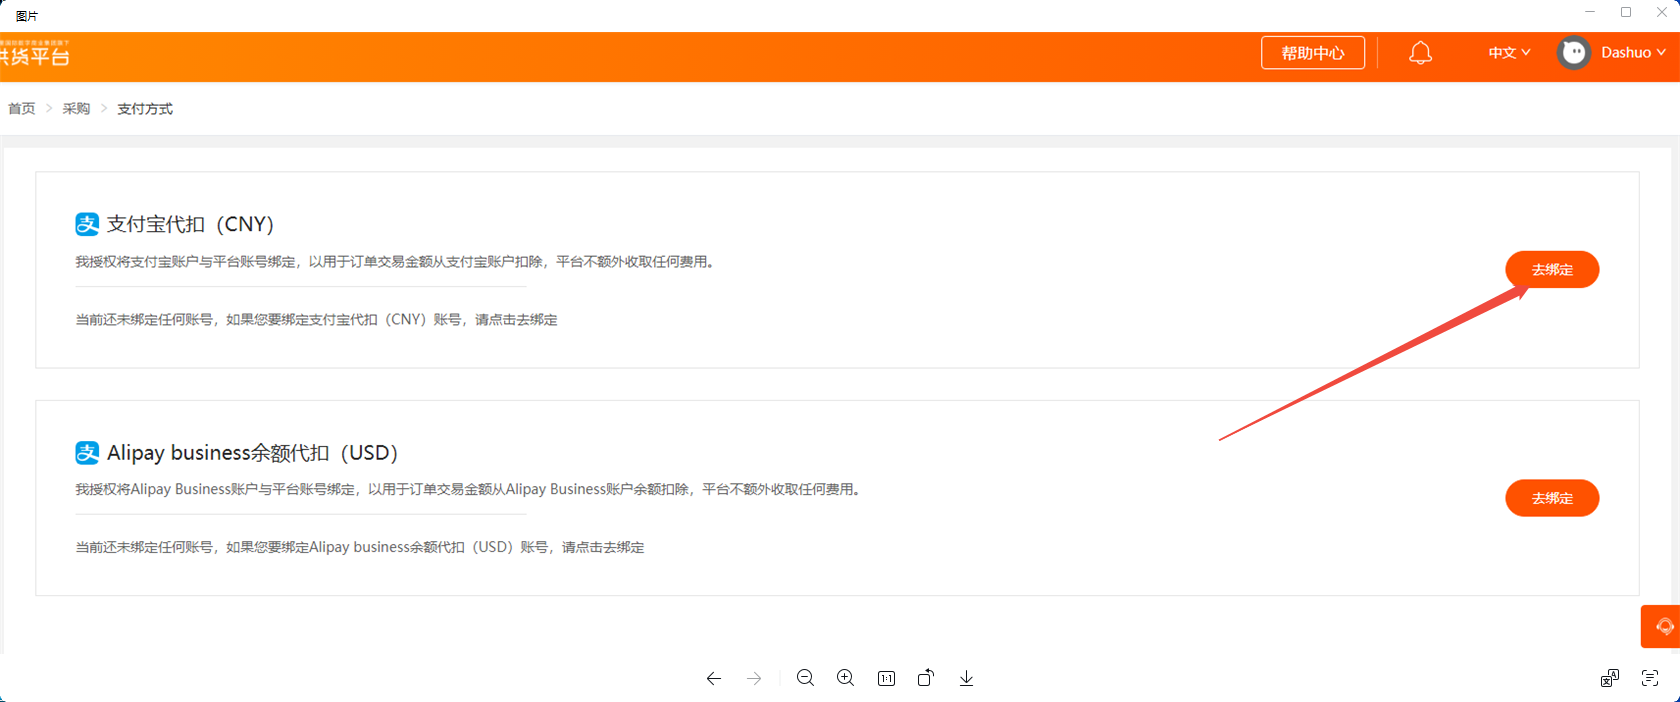The width and height of the screenshot is (1680, 702).
Task: Expand the 中文 language dropdown
Action: pos(1509,53)
